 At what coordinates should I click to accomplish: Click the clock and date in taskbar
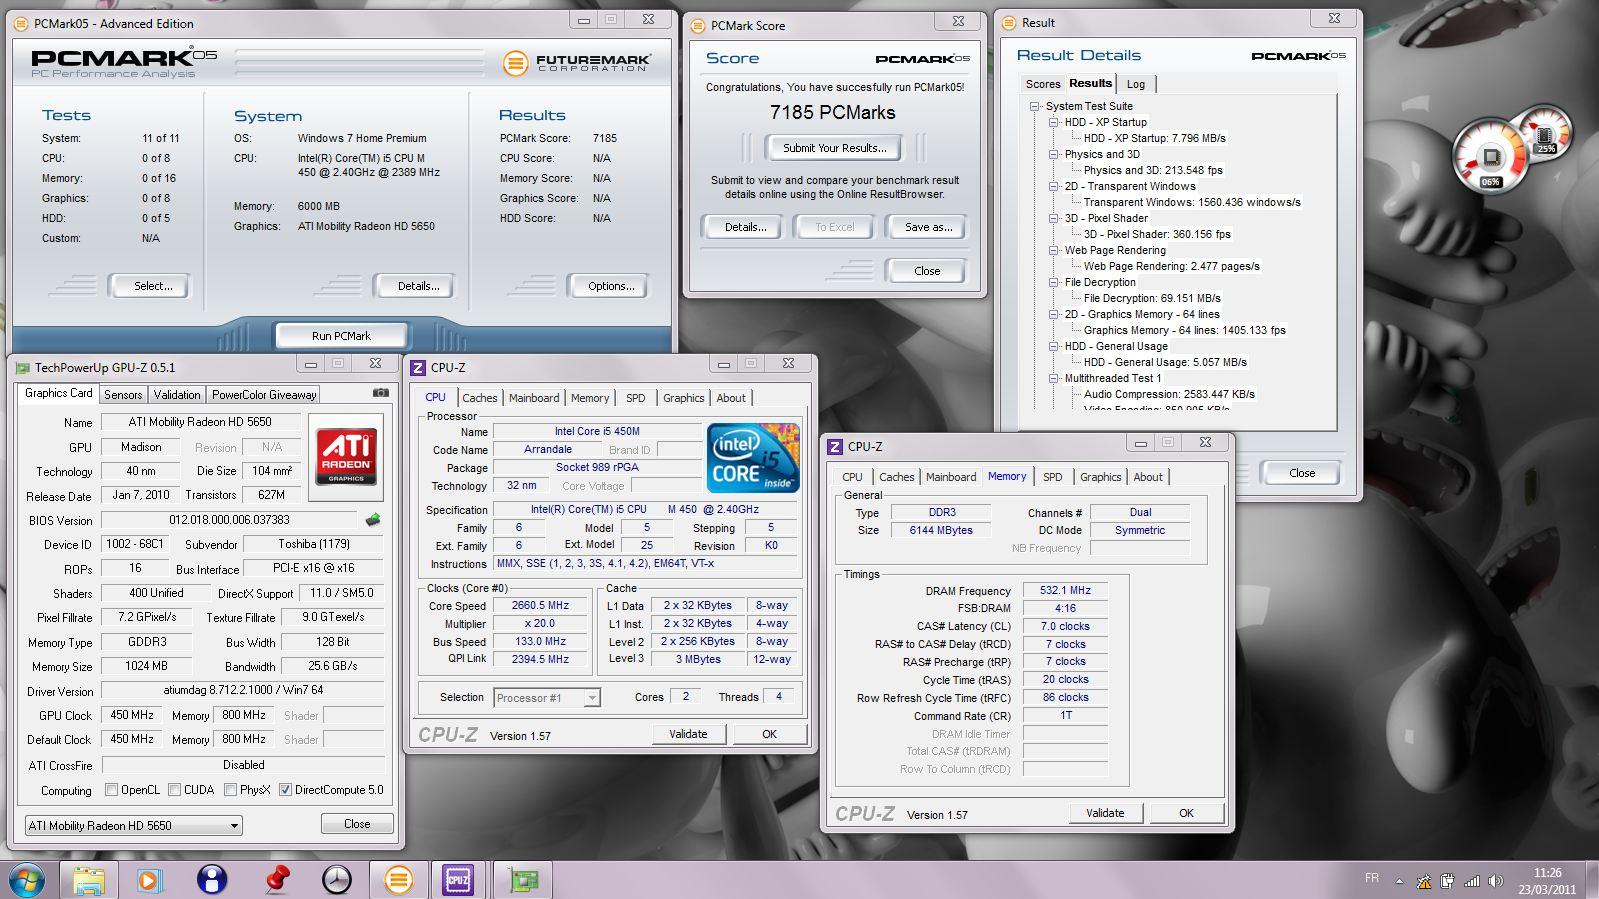pyautogui.click(x=1547, y=881)
